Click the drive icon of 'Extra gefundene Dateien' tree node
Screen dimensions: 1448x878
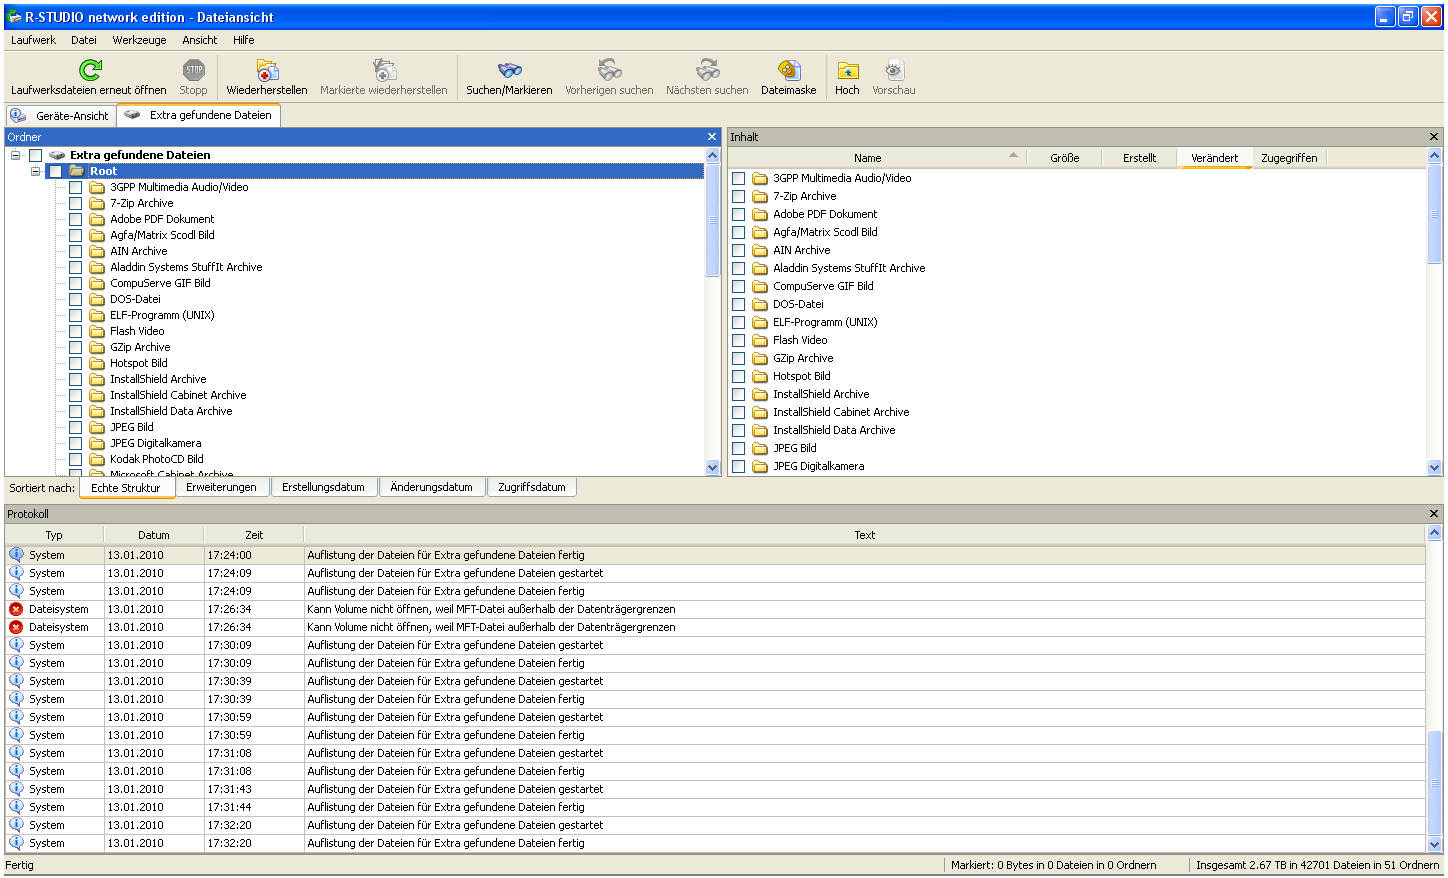tap(57, 155)
